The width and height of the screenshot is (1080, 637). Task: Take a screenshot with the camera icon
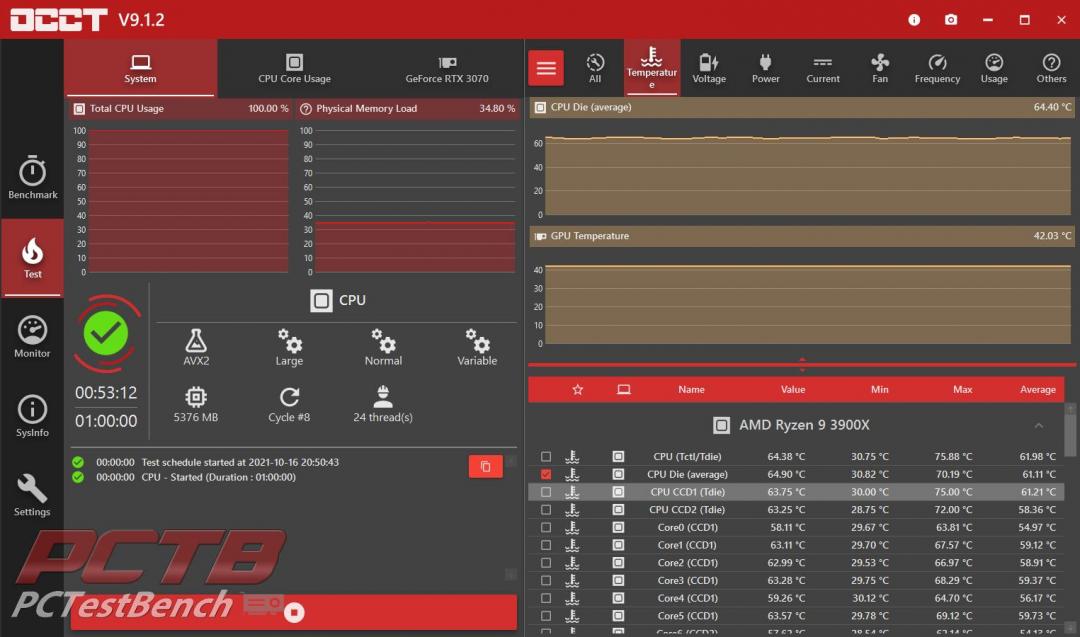951,20
